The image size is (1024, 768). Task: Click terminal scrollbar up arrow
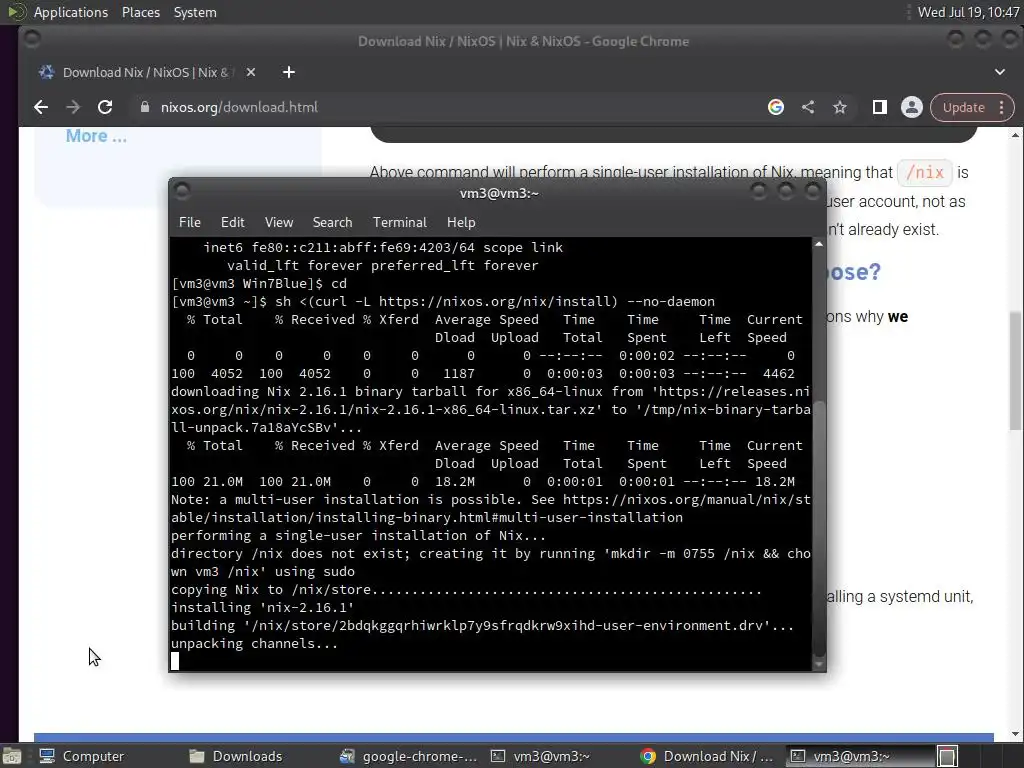coord(819,244)
